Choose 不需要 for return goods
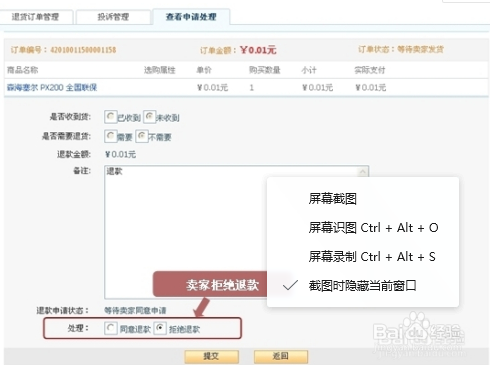The width and height of the screenshot is (490, 365). [x=142, y=136]
